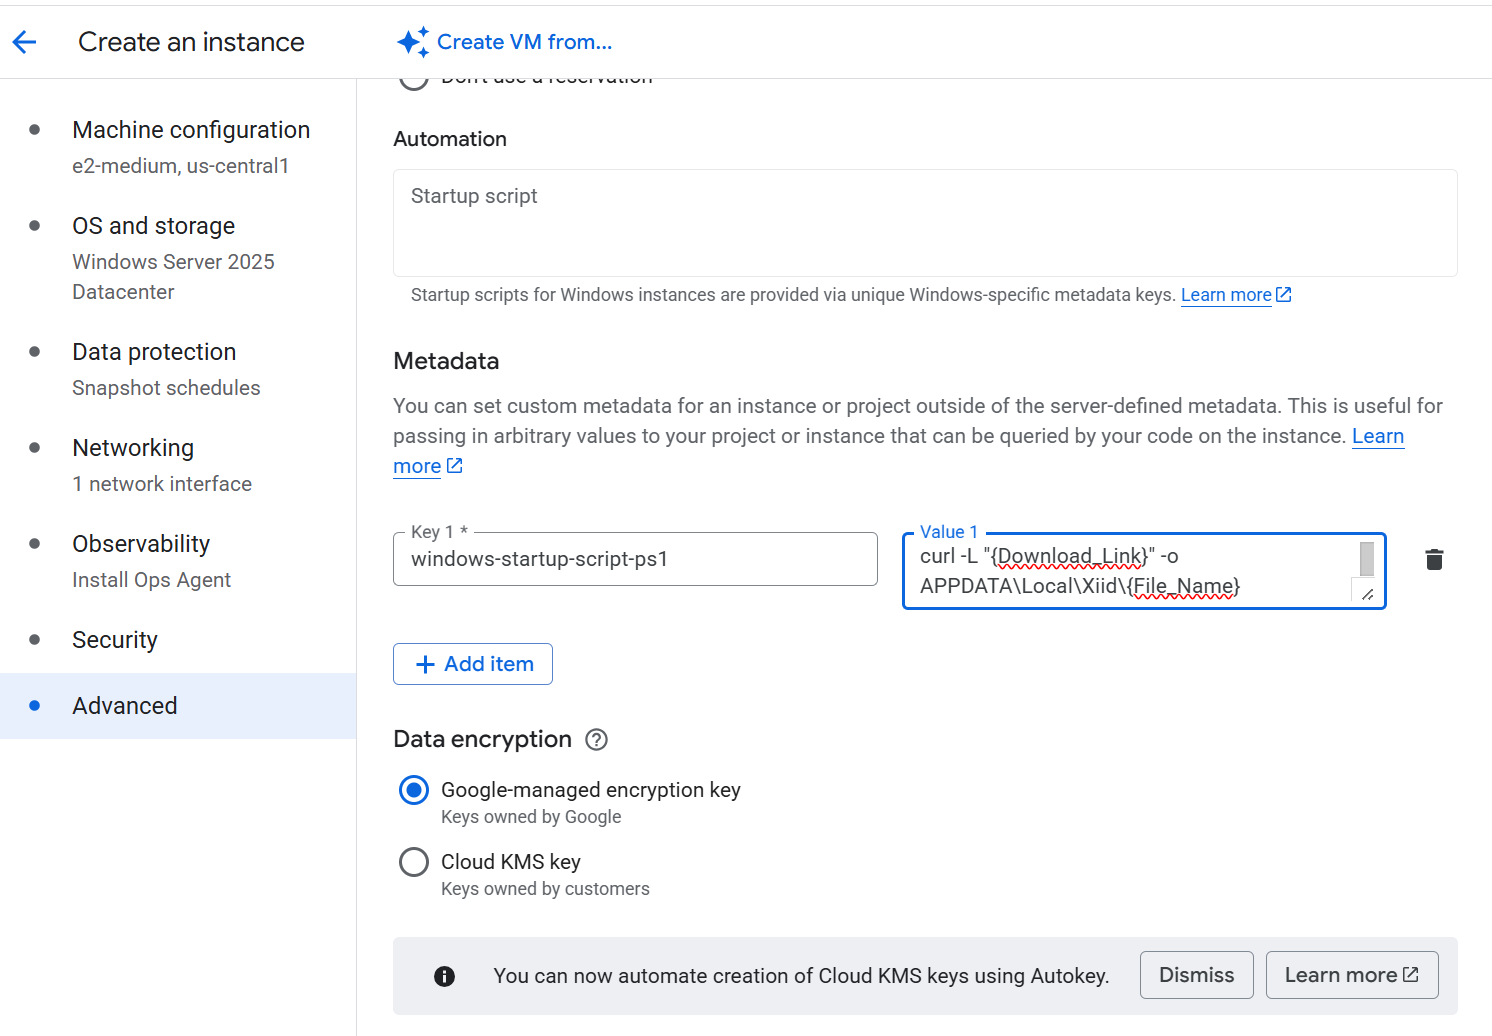1492x1036 pixels.
Task: Click the info icon in the Autokey banner
Action: coord(445,975)
